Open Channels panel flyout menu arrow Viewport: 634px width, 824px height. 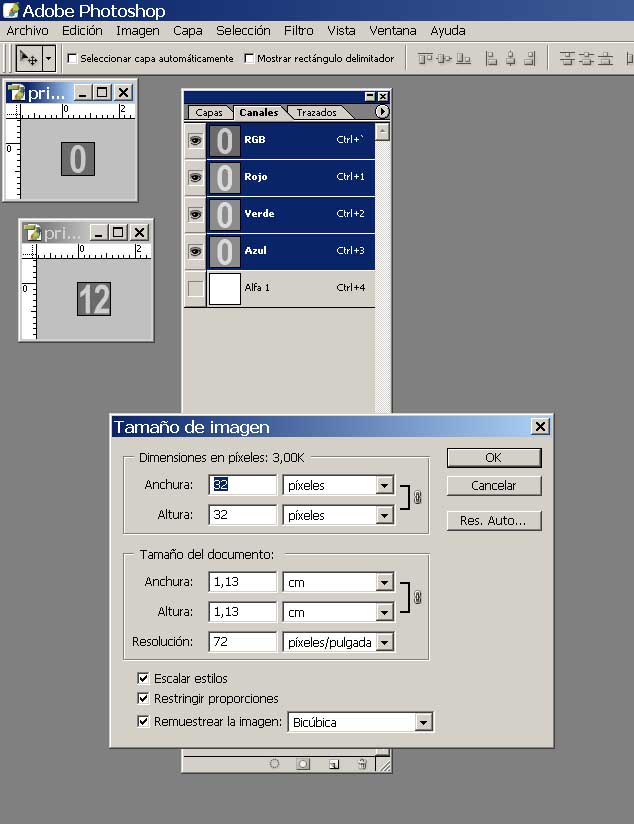[381, 112]
